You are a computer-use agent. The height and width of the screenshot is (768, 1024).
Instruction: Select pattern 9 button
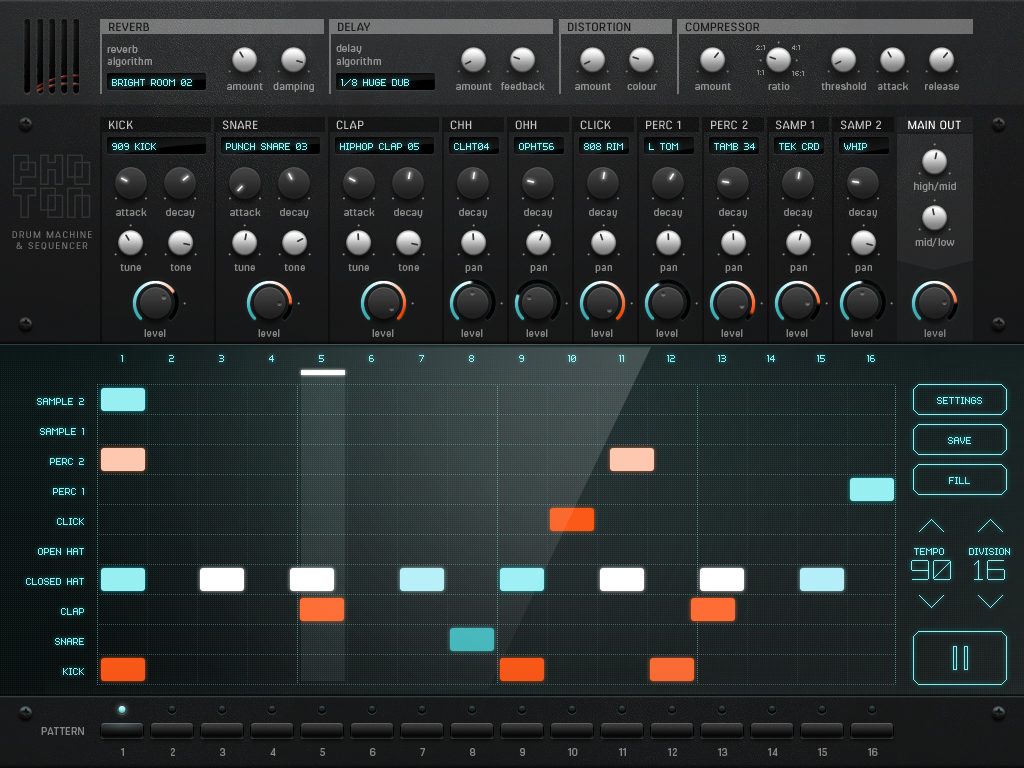click(x=522, y=731)
